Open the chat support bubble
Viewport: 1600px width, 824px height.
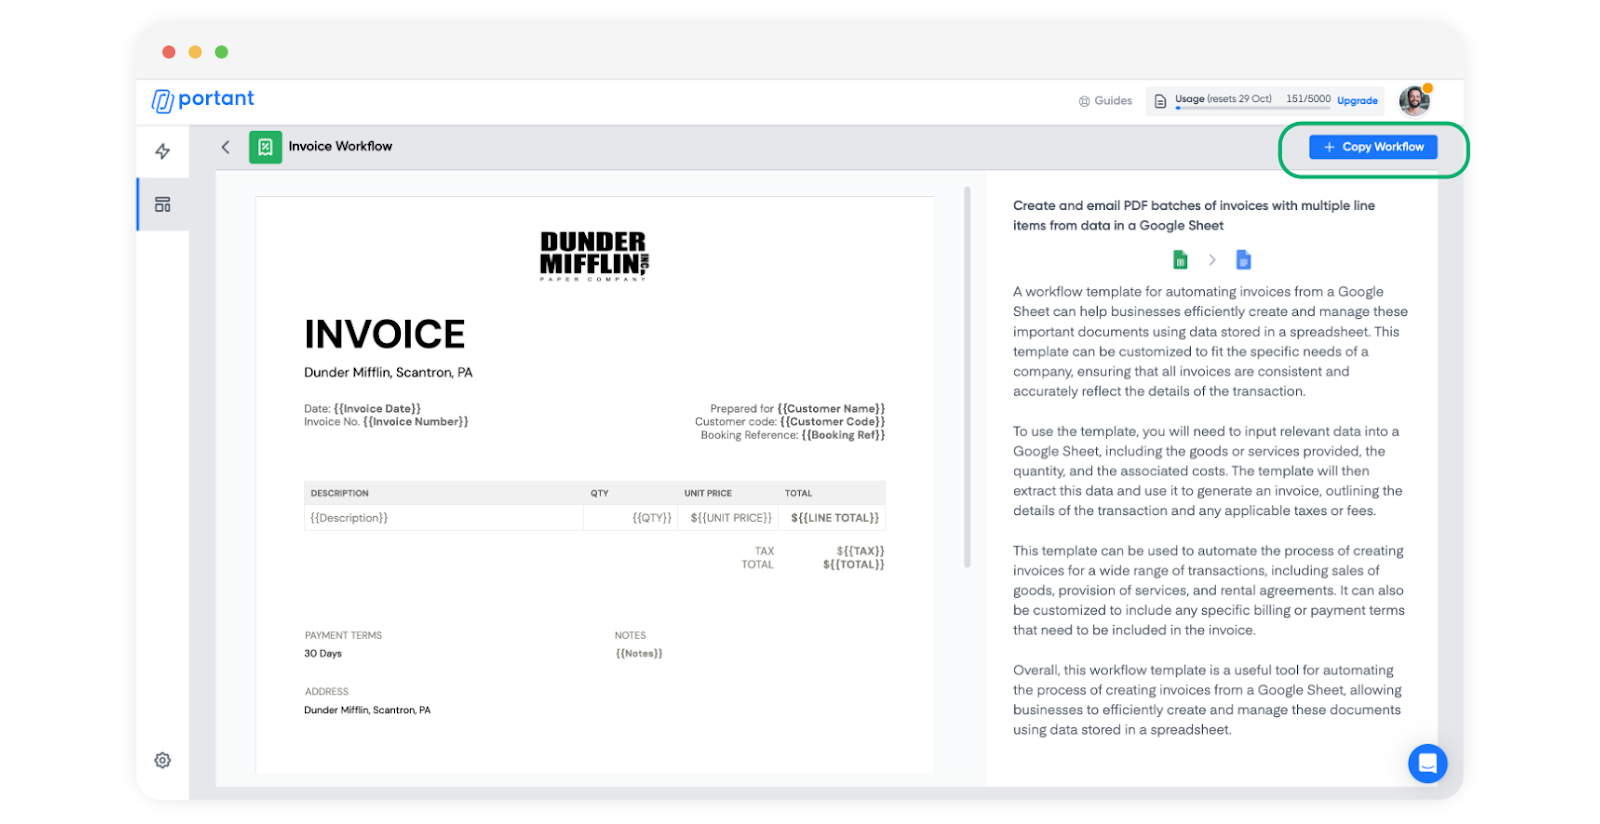pyautogui.click(x=1427, y=763)
